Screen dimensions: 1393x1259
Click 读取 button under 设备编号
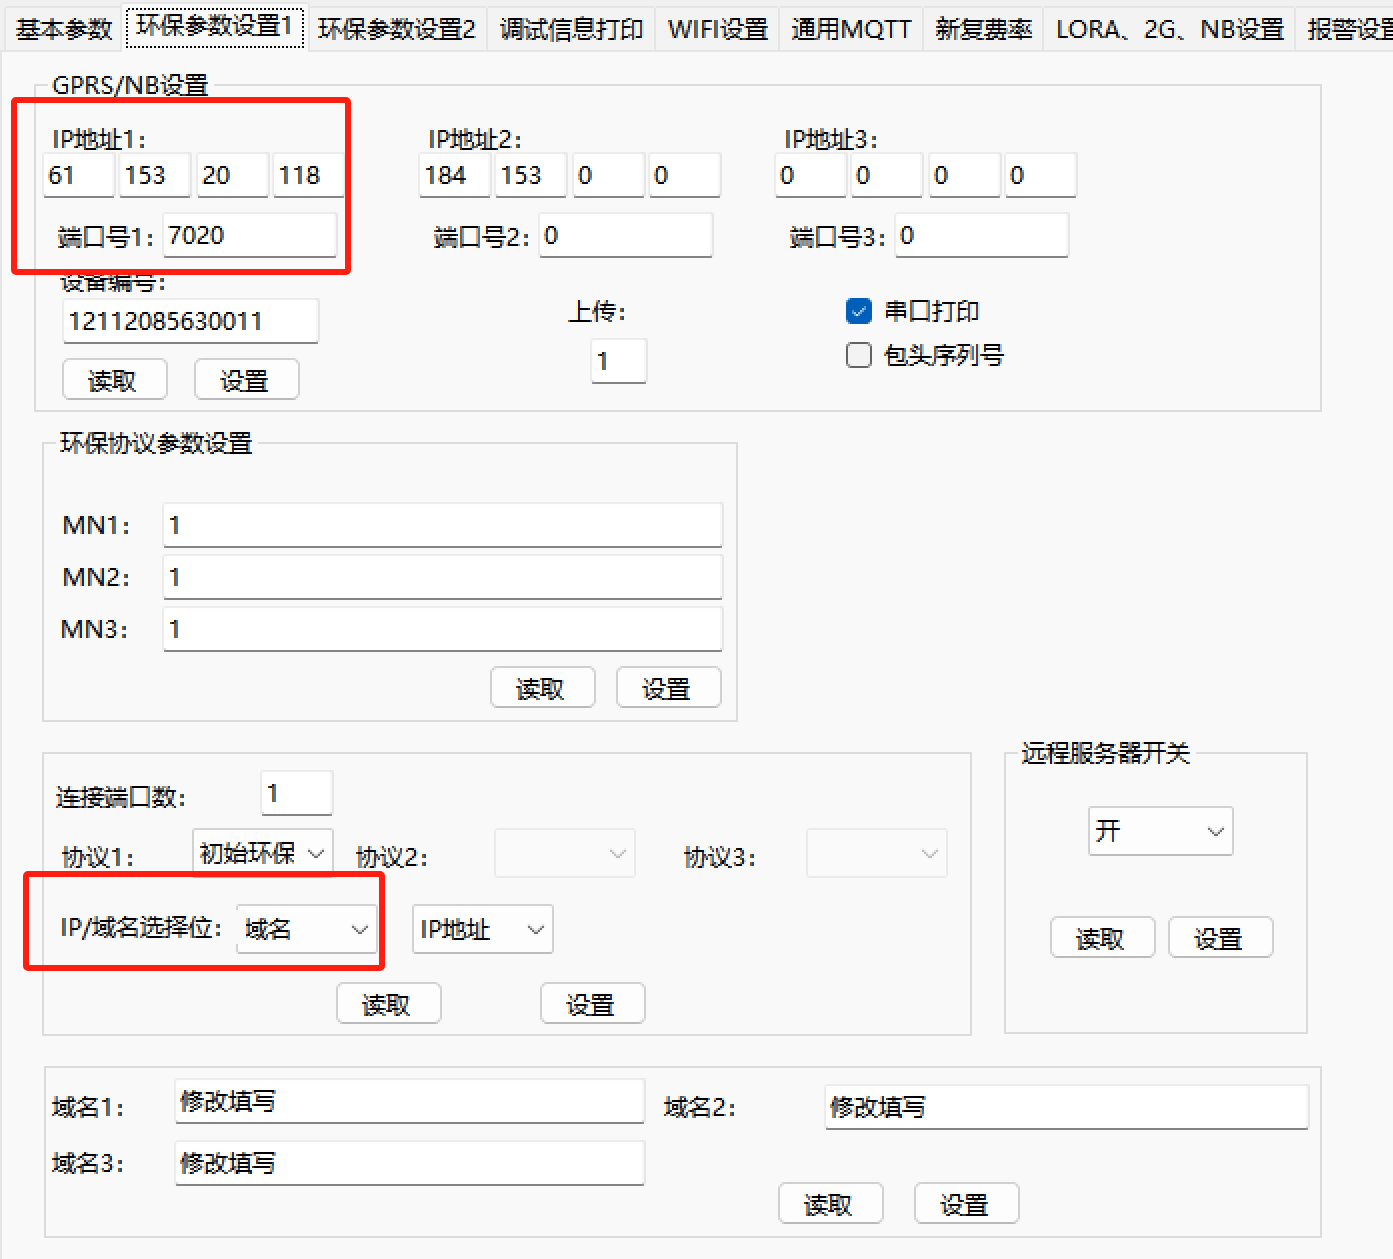114,380
